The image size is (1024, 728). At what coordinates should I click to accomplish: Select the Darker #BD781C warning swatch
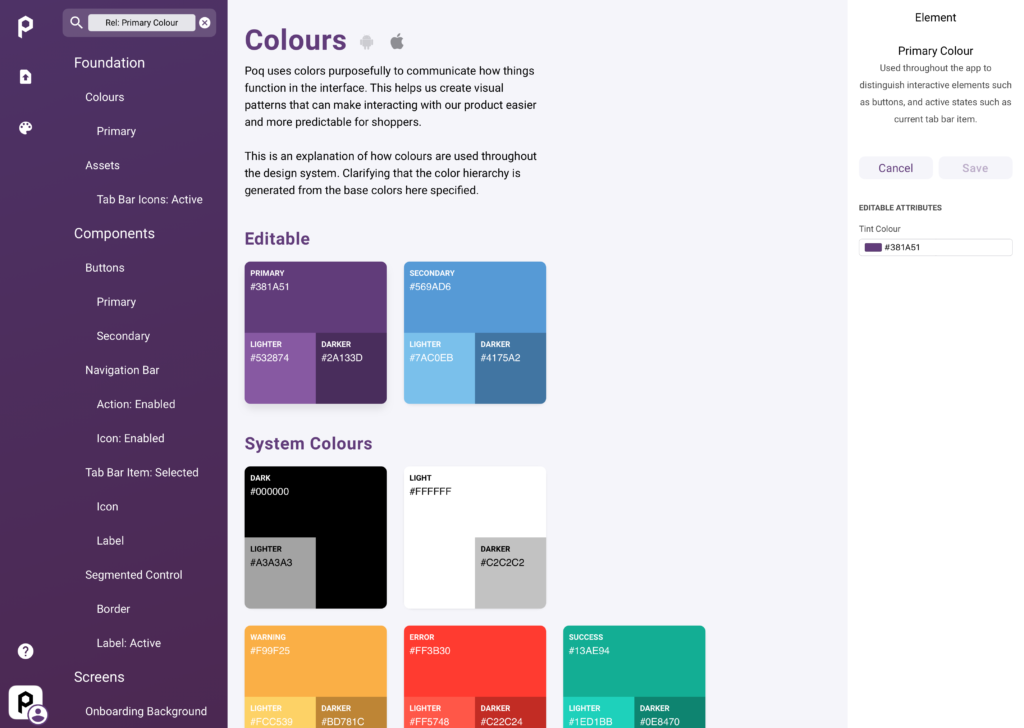pyautogui.click(x=351, y=712)
